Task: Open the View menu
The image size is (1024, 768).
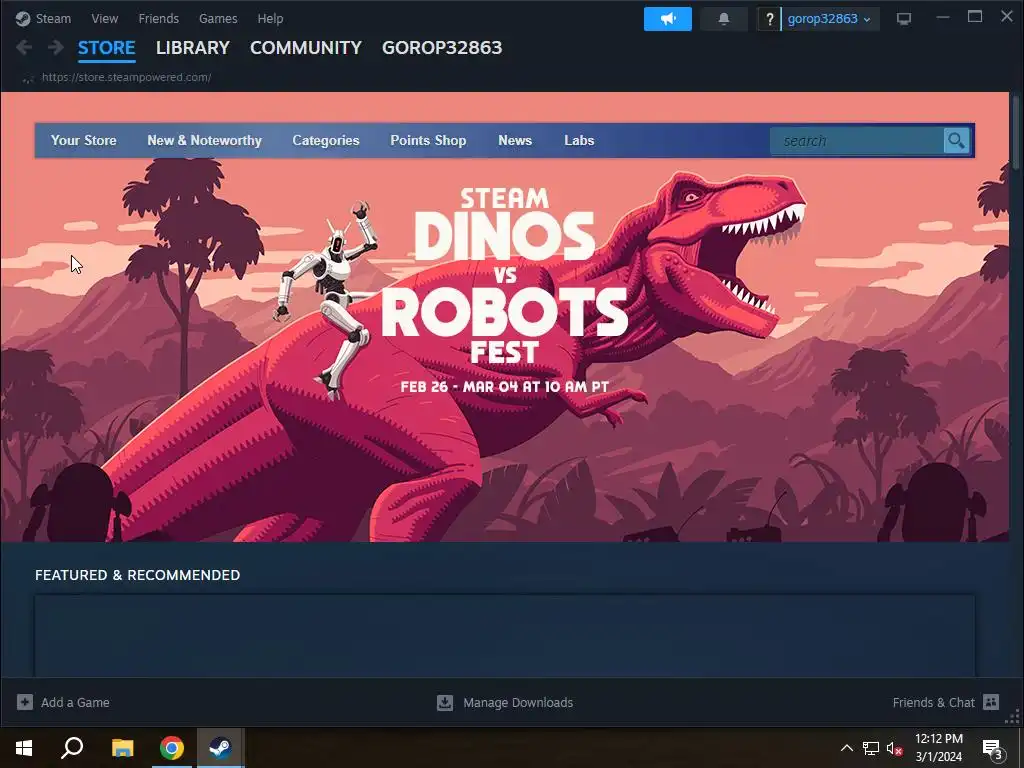Action: (104, 18)
